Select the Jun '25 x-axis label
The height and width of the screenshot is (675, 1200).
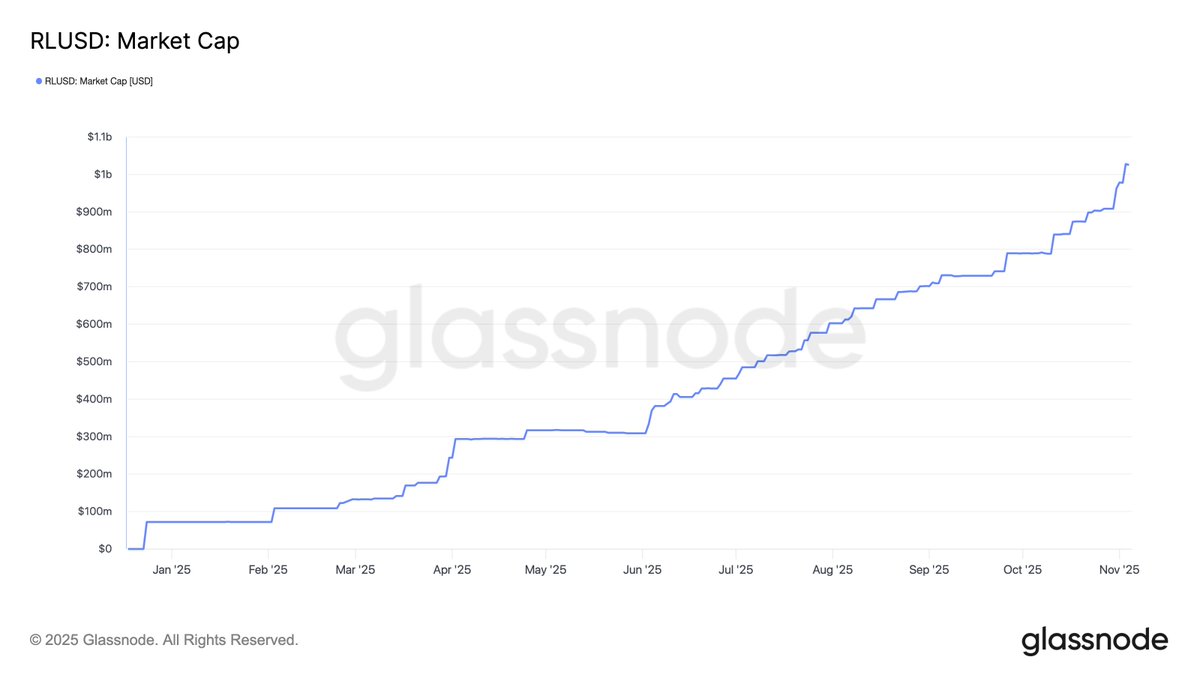pos(642,570)
